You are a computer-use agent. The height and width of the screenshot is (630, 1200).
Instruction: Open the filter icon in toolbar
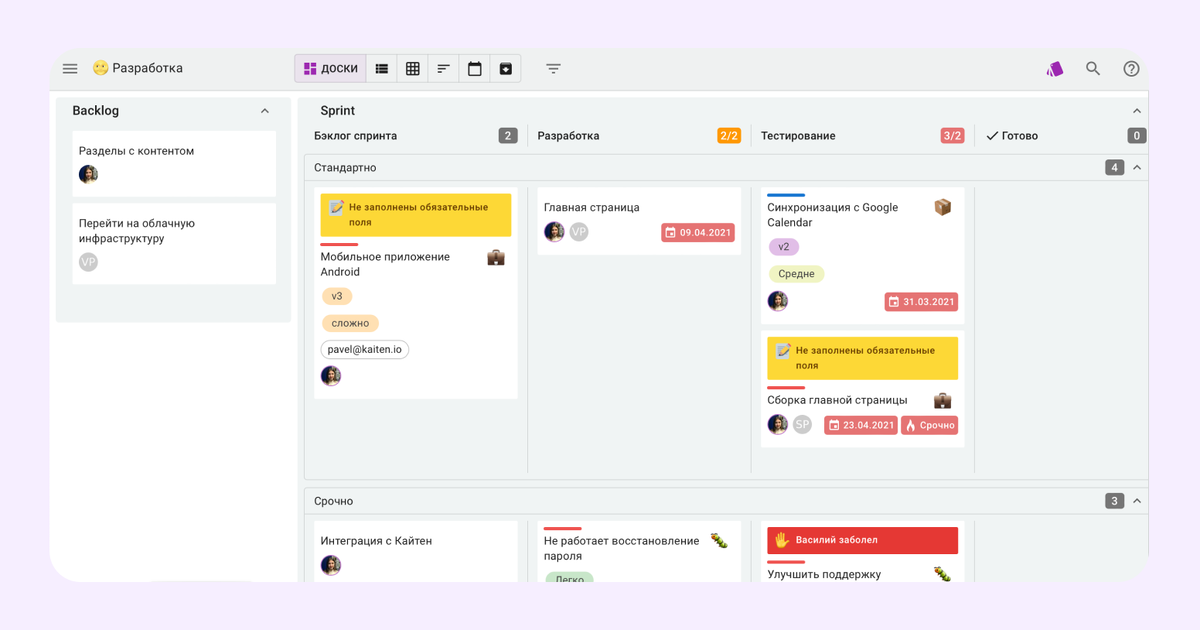(x=553, y=69)
